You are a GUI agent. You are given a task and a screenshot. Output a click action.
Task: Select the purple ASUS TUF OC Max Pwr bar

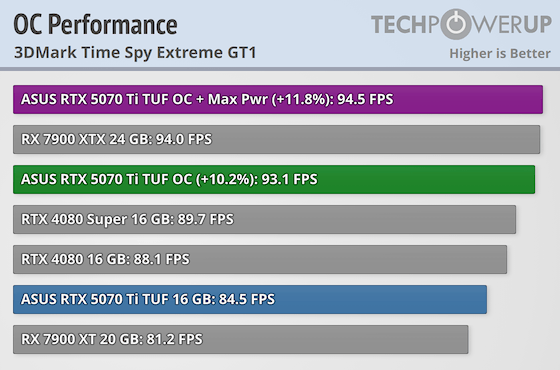(278, 99)
